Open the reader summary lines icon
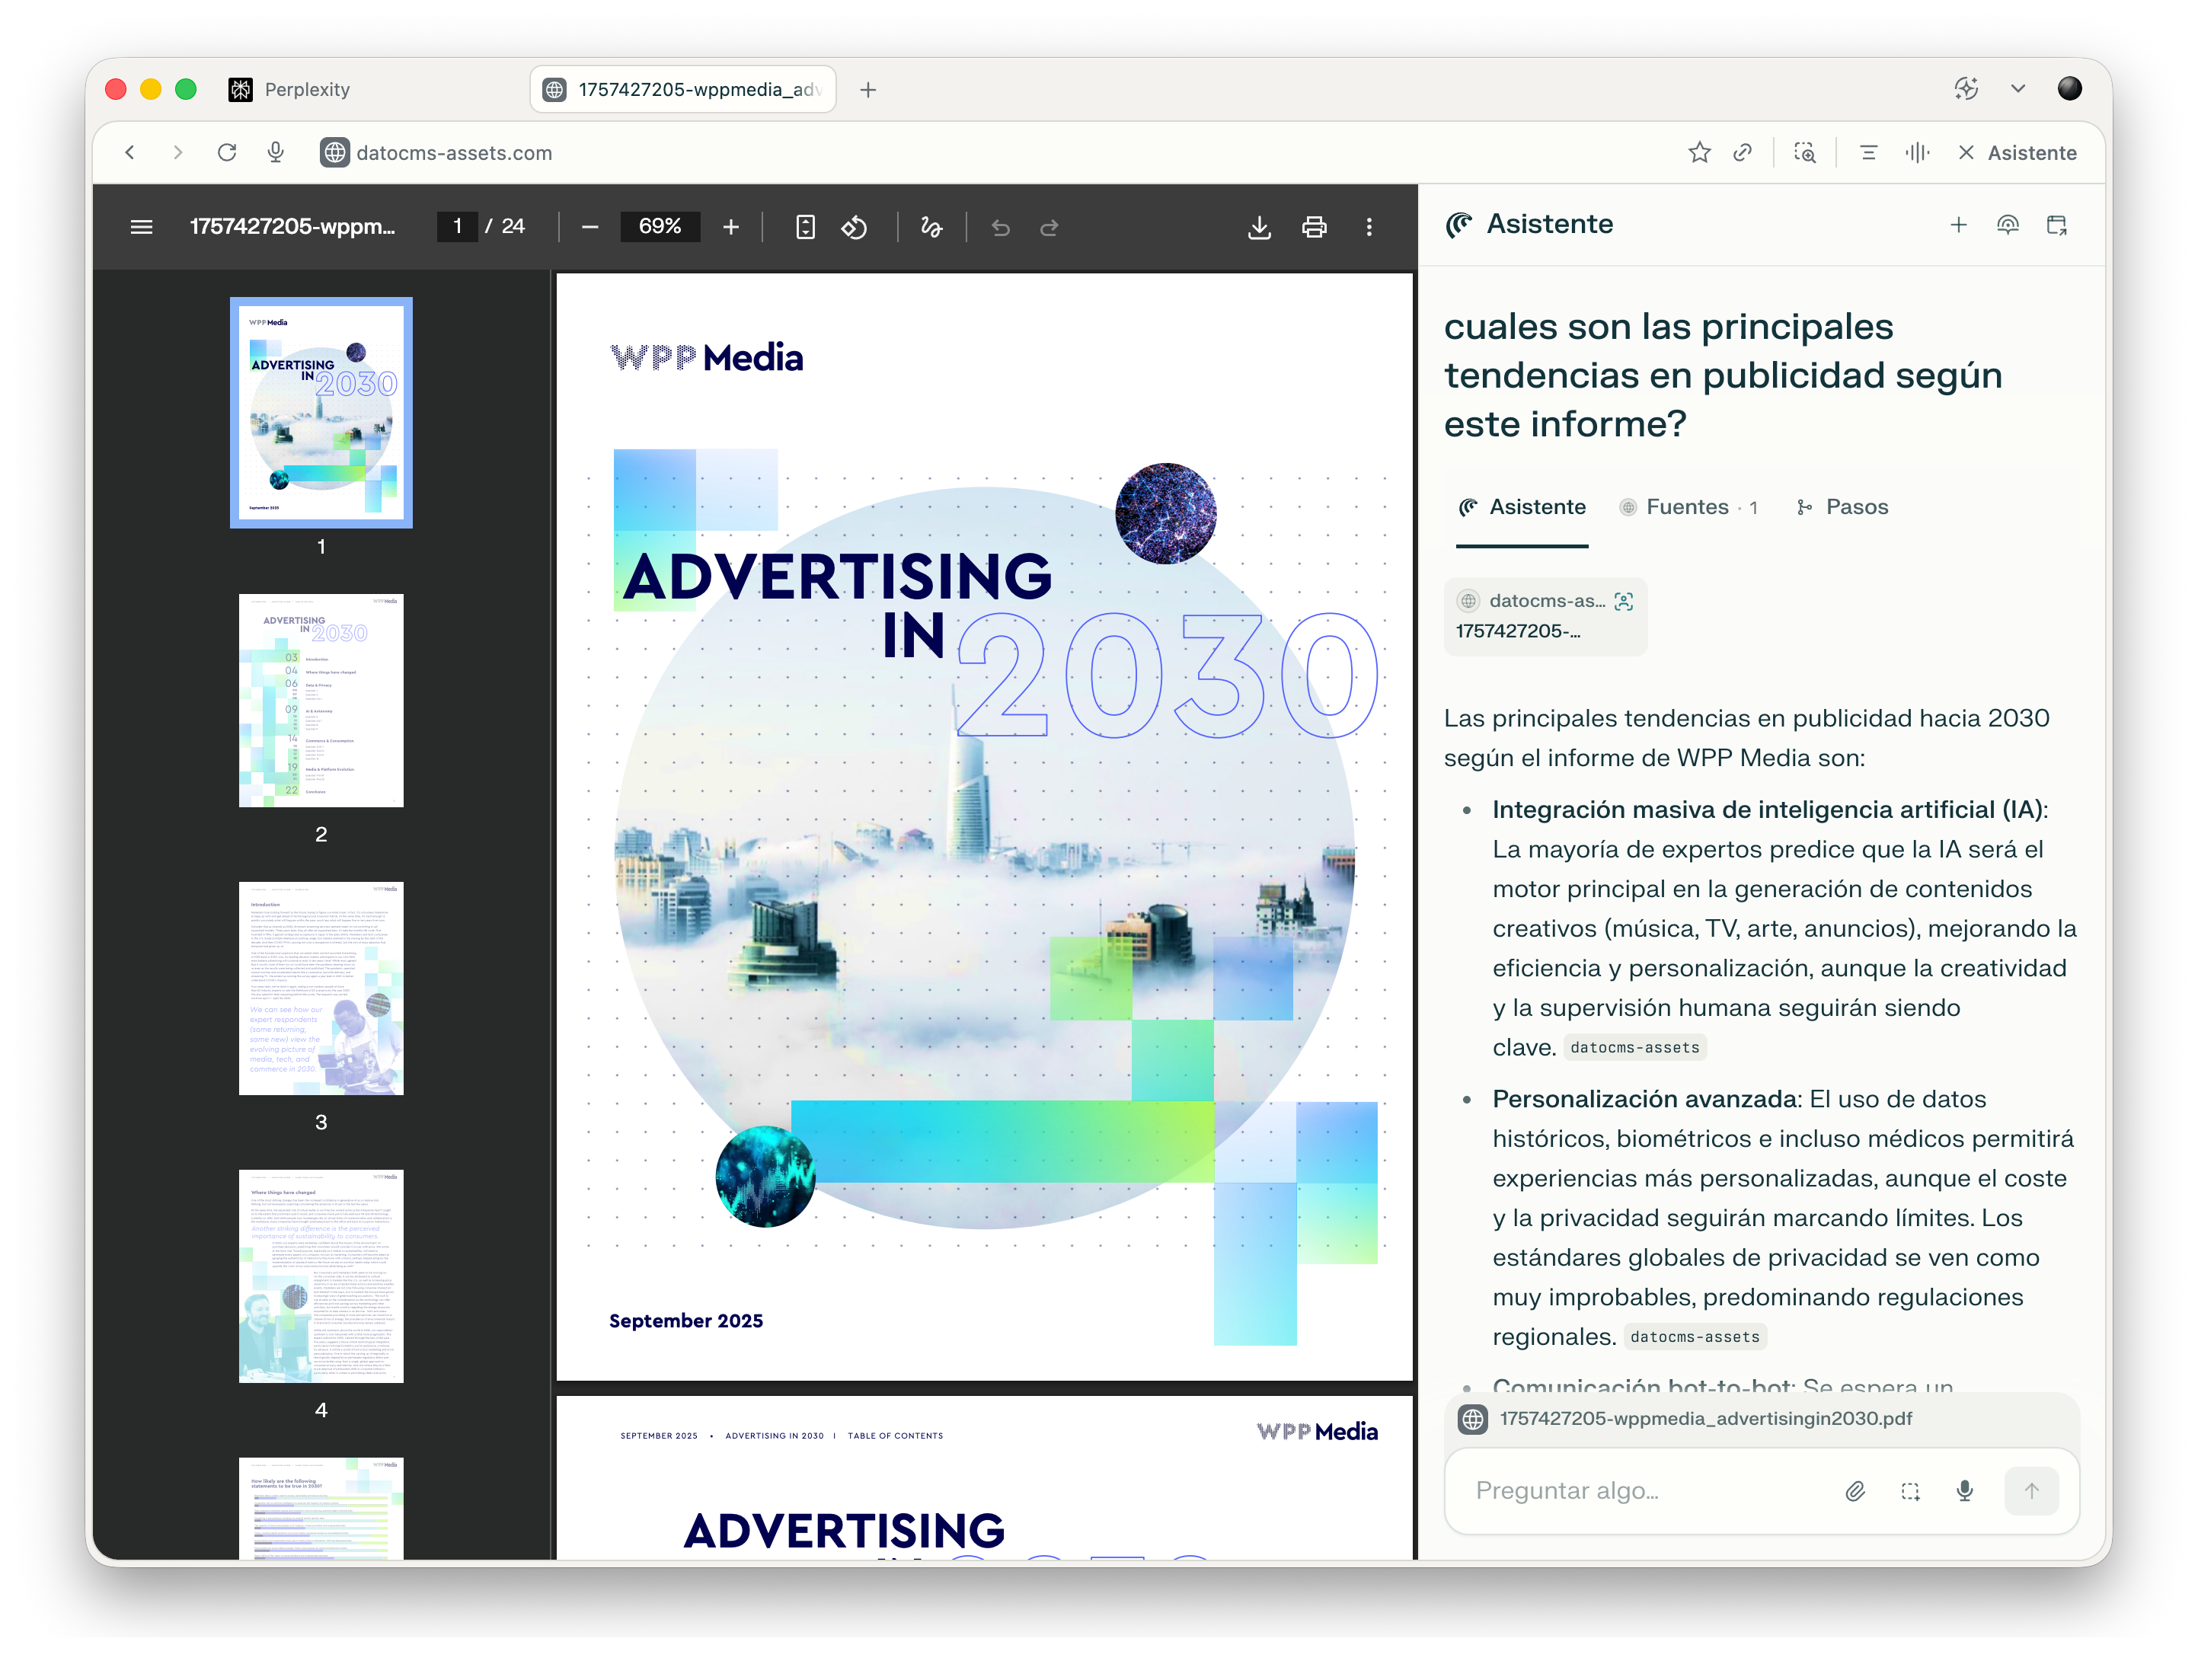Viewport: 2198px width, 1680px height. (1868, 153)
